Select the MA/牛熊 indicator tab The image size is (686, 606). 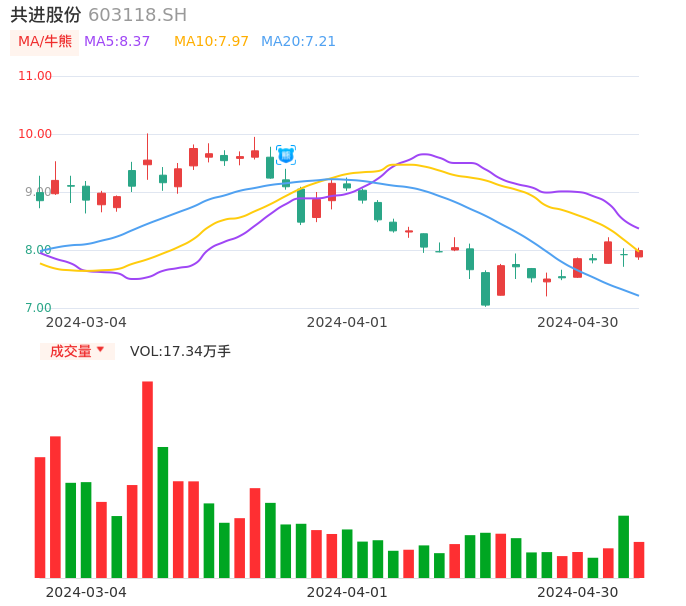point(45,42)
